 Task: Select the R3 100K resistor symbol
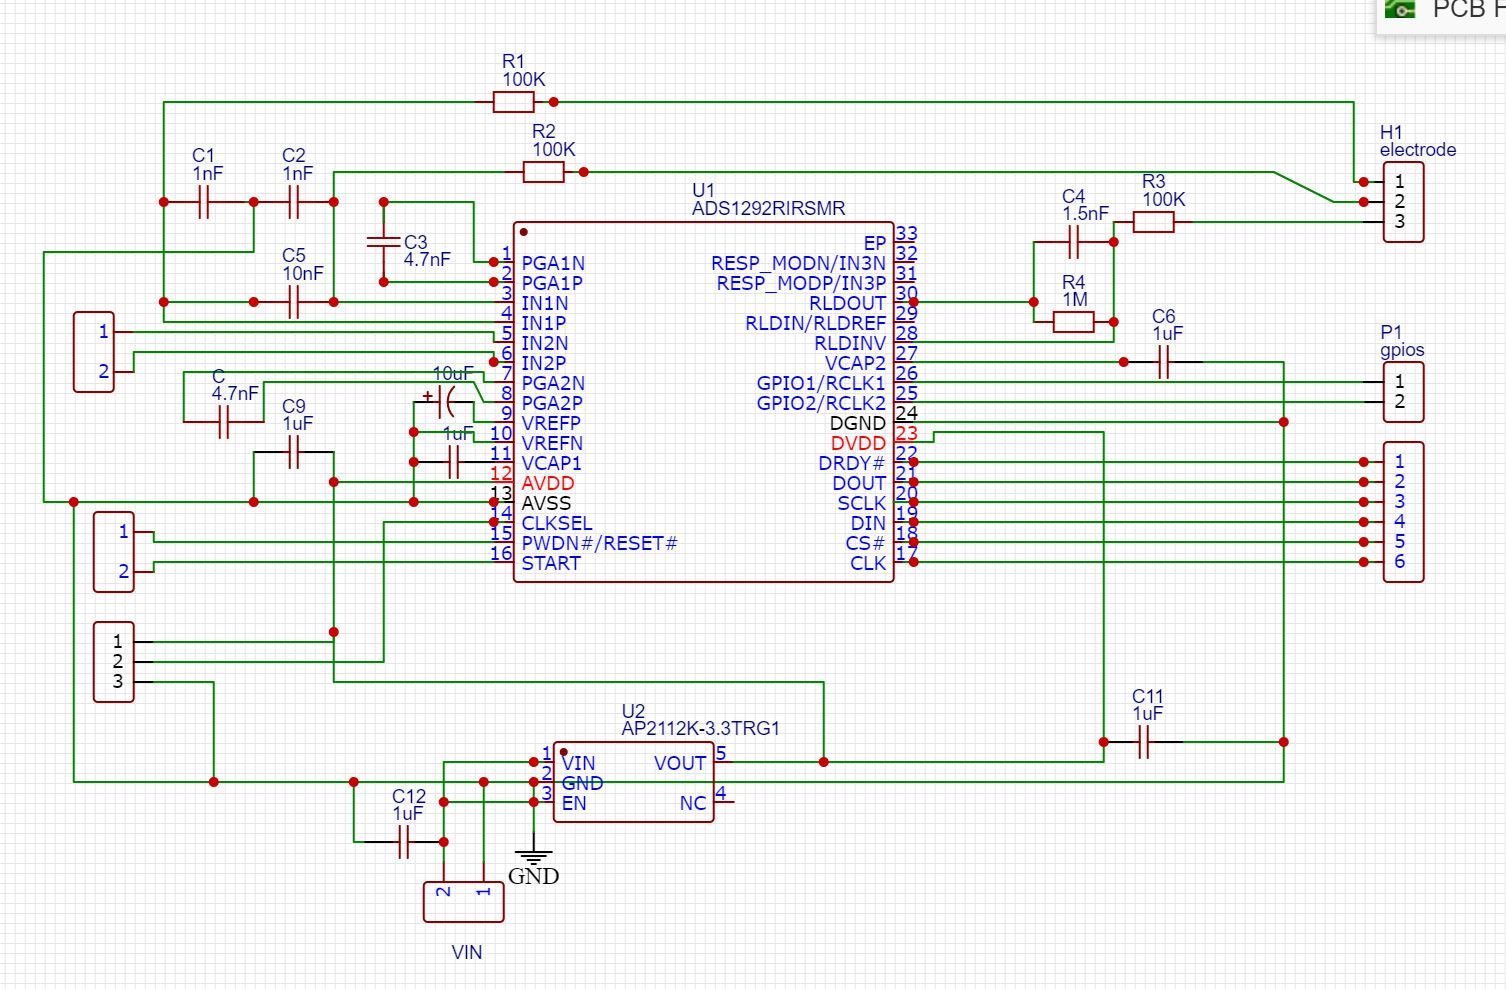pyautogui.click(x=1153, y=222)
